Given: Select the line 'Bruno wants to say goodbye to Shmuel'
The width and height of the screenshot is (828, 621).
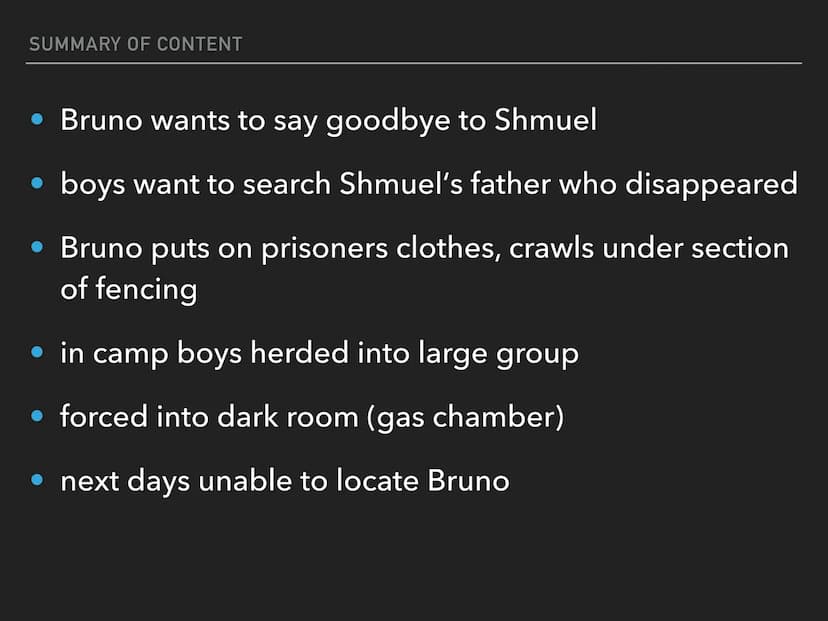Looking at the screenshot, I should tap(328, 121).
